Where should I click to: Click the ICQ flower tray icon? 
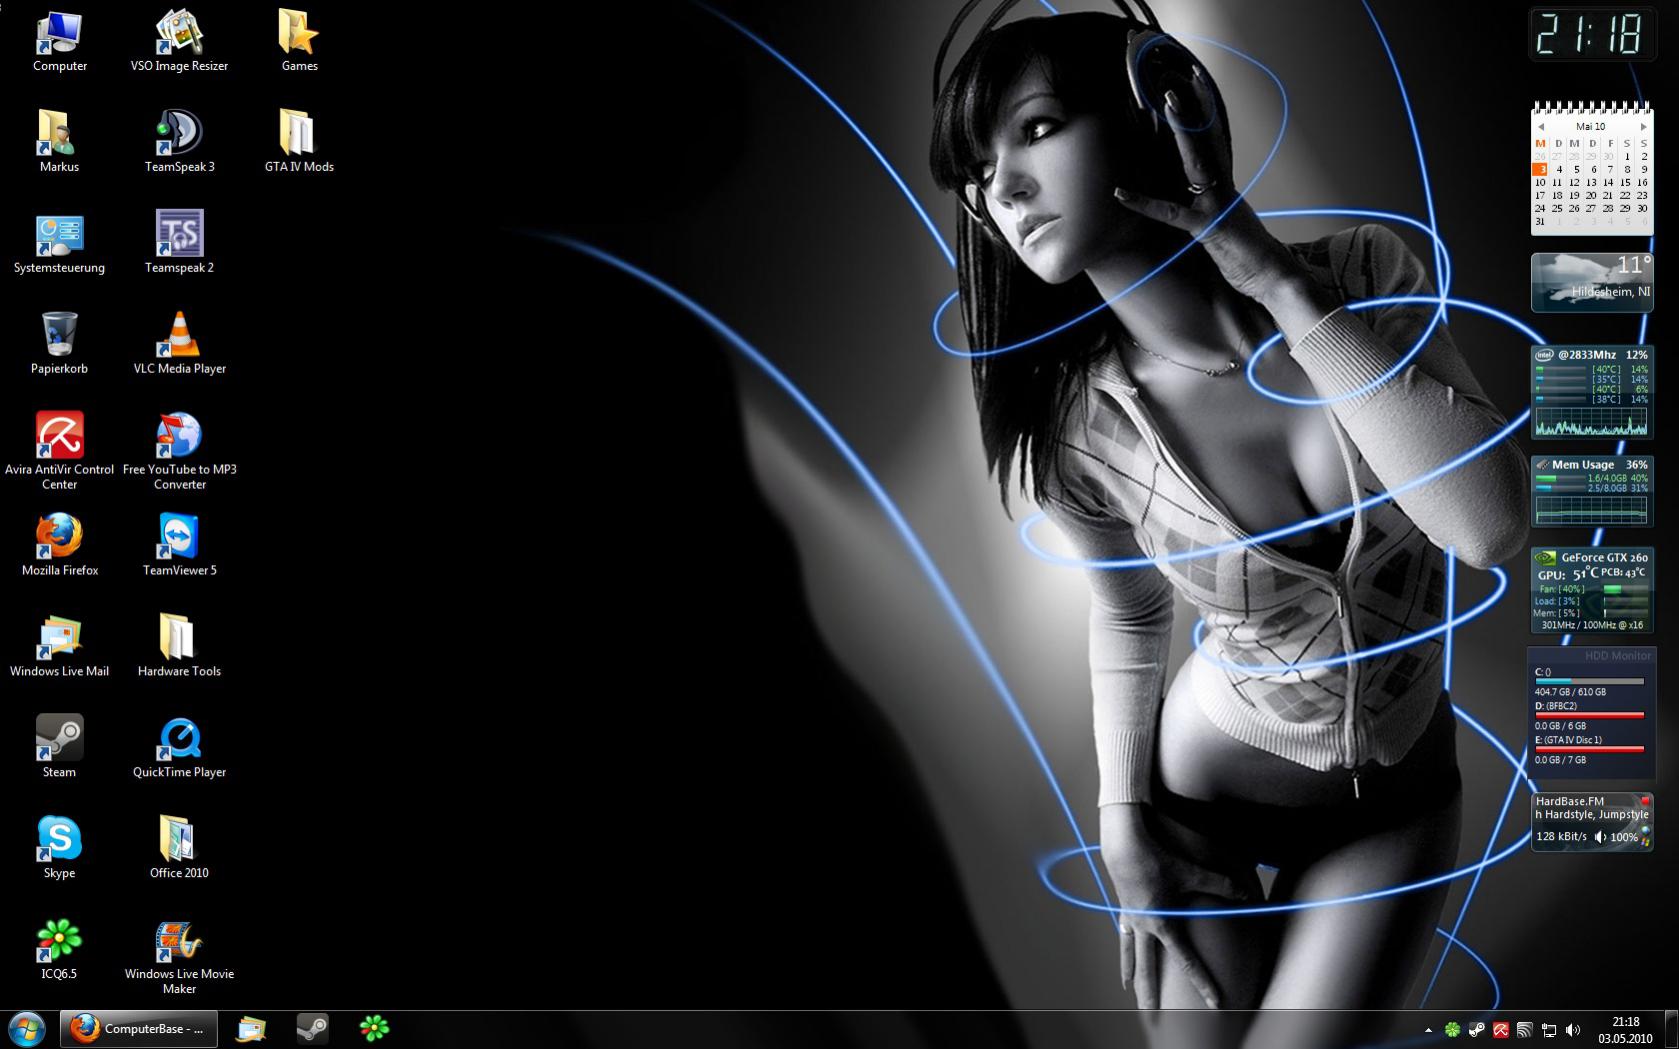(1452, 1030)
